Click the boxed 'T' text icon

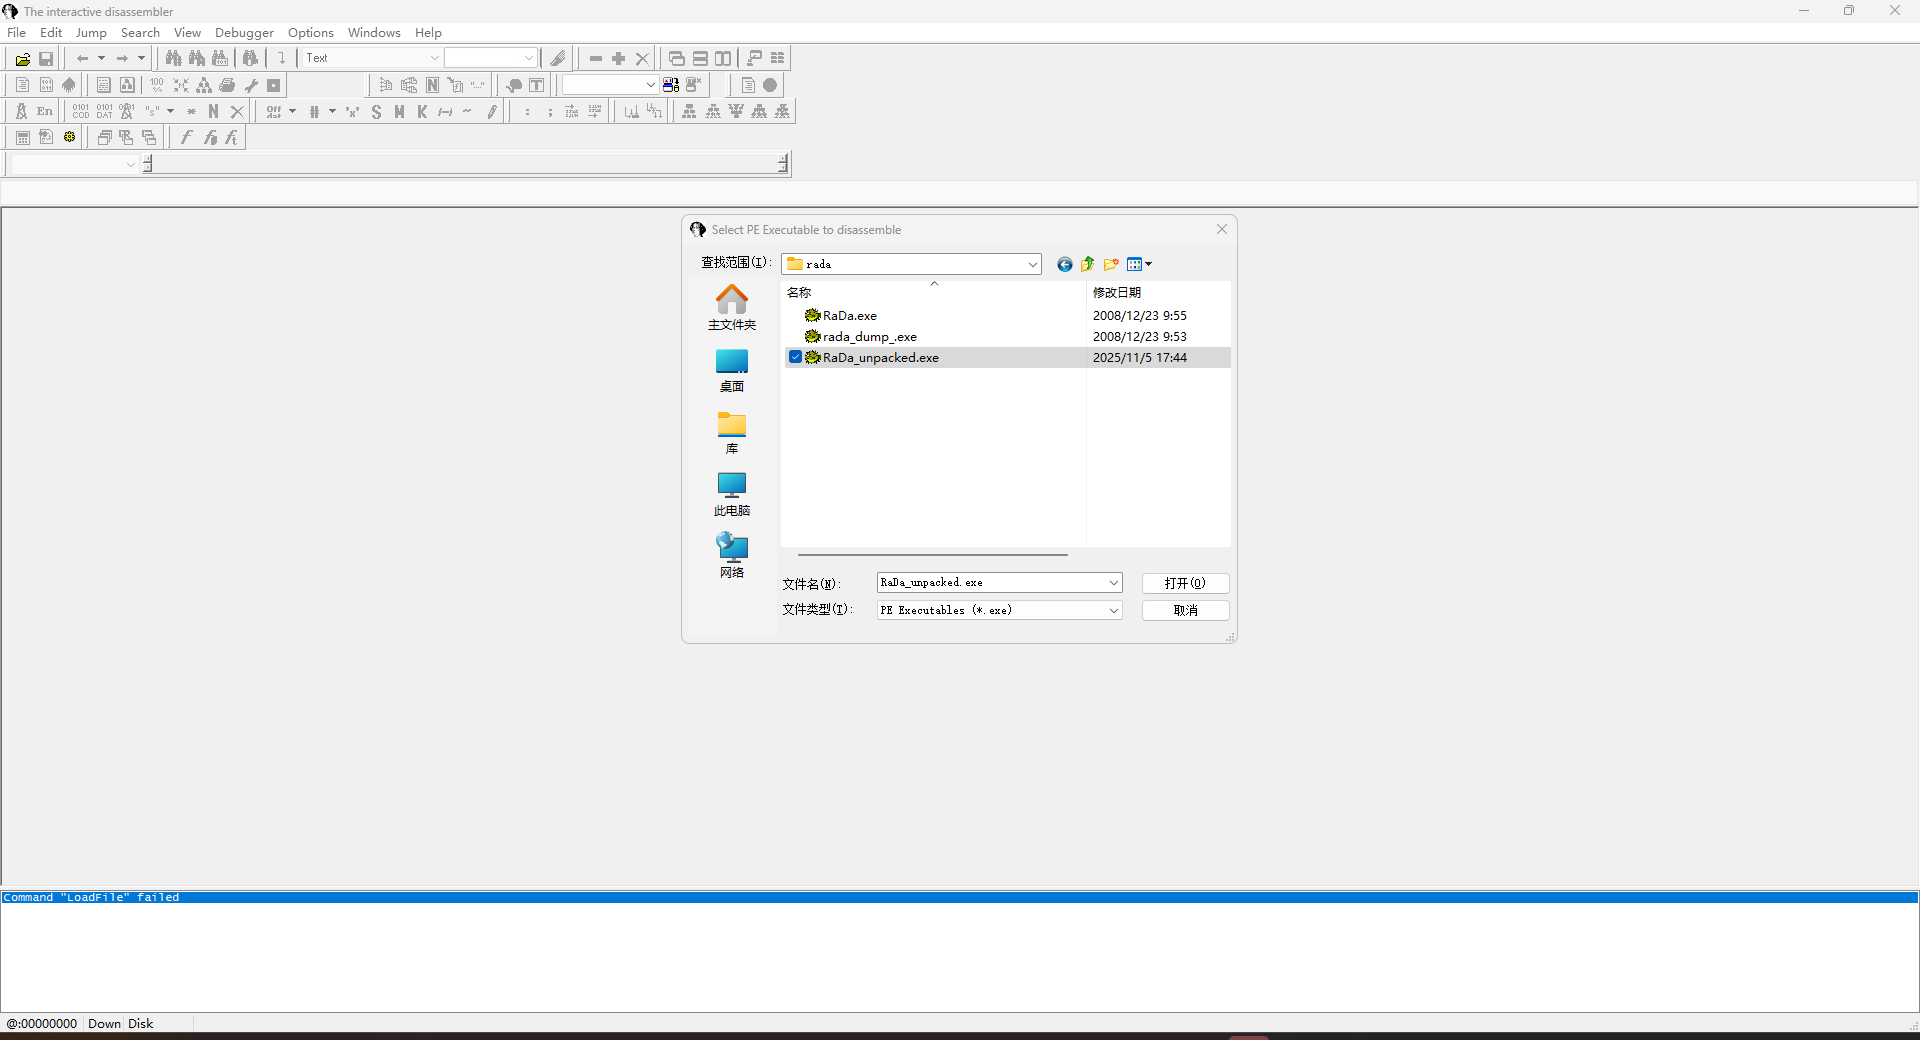click(537, 86)
